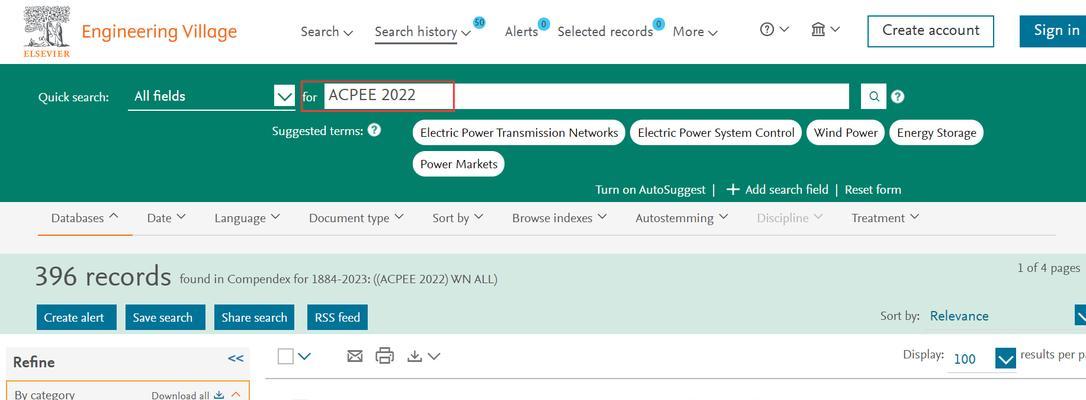The image size is (1086, 400).
Task: Click the plus icon before Add search field
Action: click(733, 190)
